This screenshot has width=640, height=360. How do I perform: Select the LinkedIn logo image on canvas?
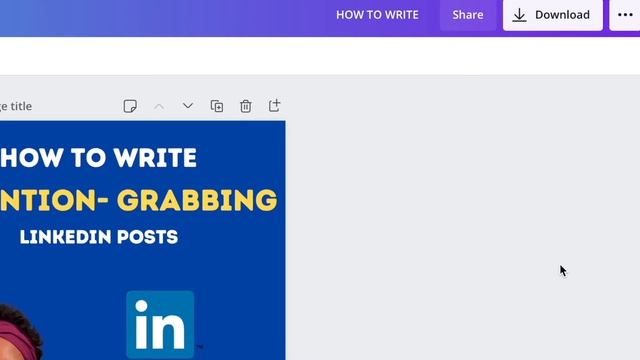(x=160, y=325)
